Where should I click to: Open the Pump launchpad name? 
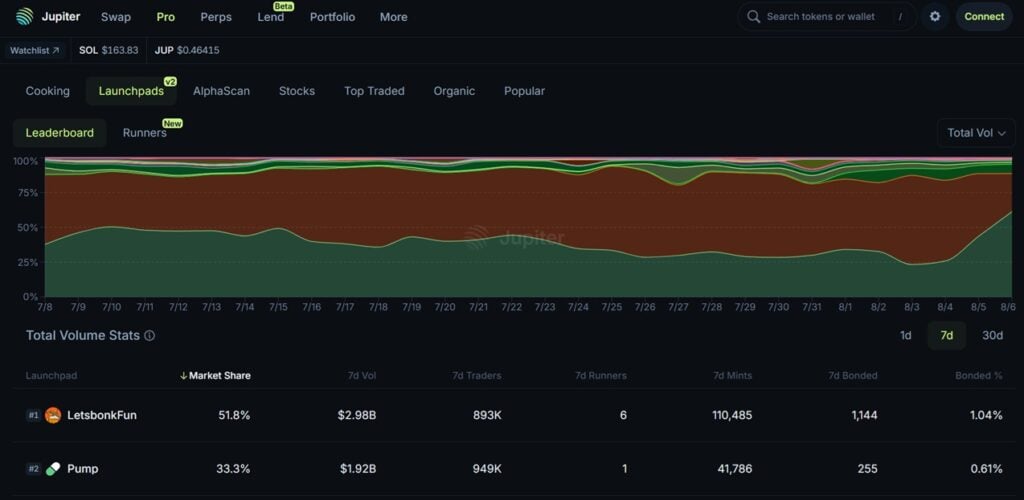tap(83, 469)
